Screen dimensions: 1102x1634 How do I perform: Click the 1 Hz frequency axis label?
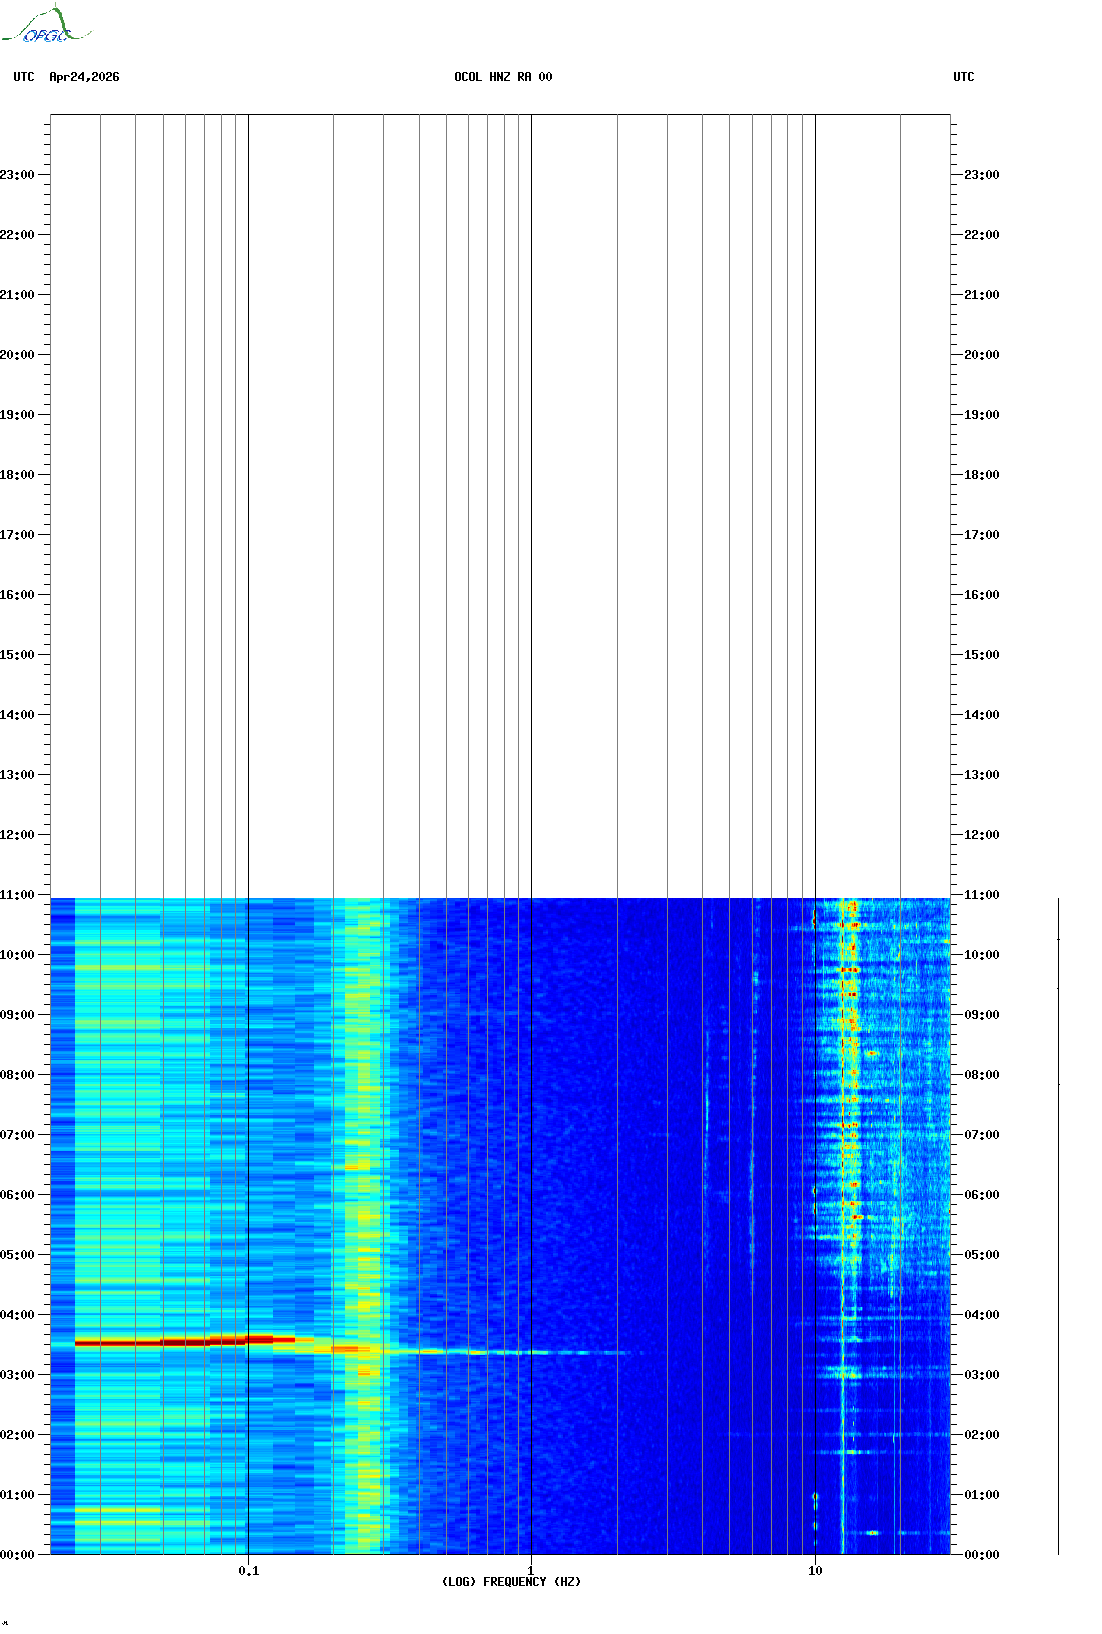point(531,1571)
